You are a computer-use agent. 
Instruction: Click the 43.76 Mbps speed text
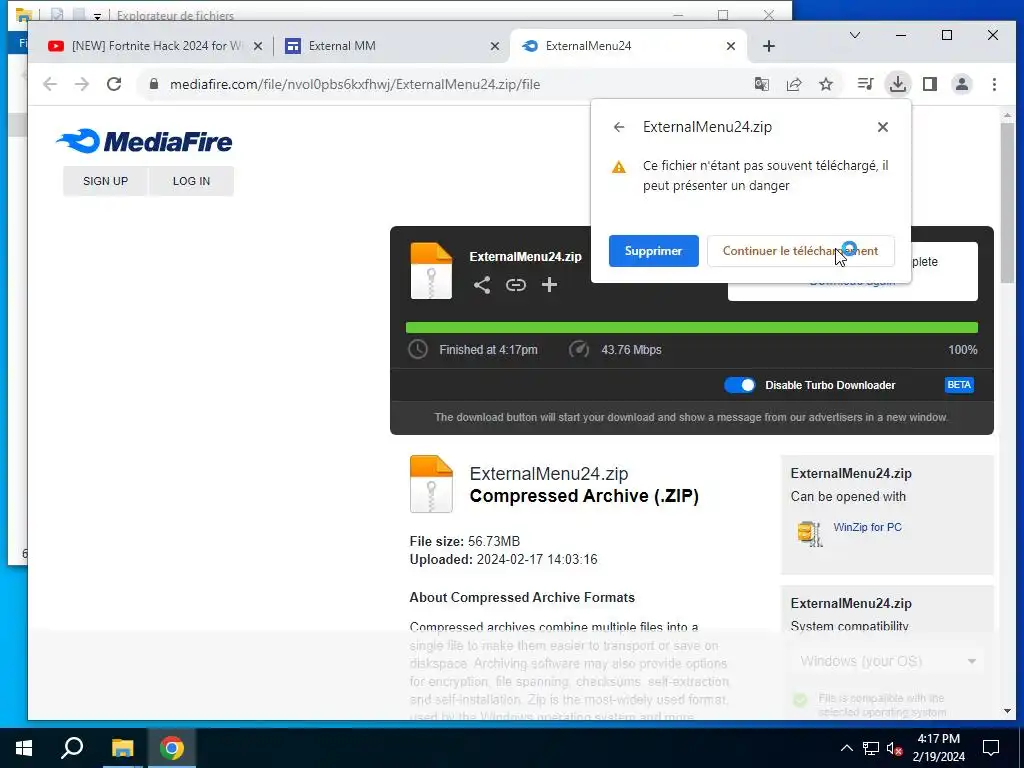pyautogui.click(x=632, y=350)
